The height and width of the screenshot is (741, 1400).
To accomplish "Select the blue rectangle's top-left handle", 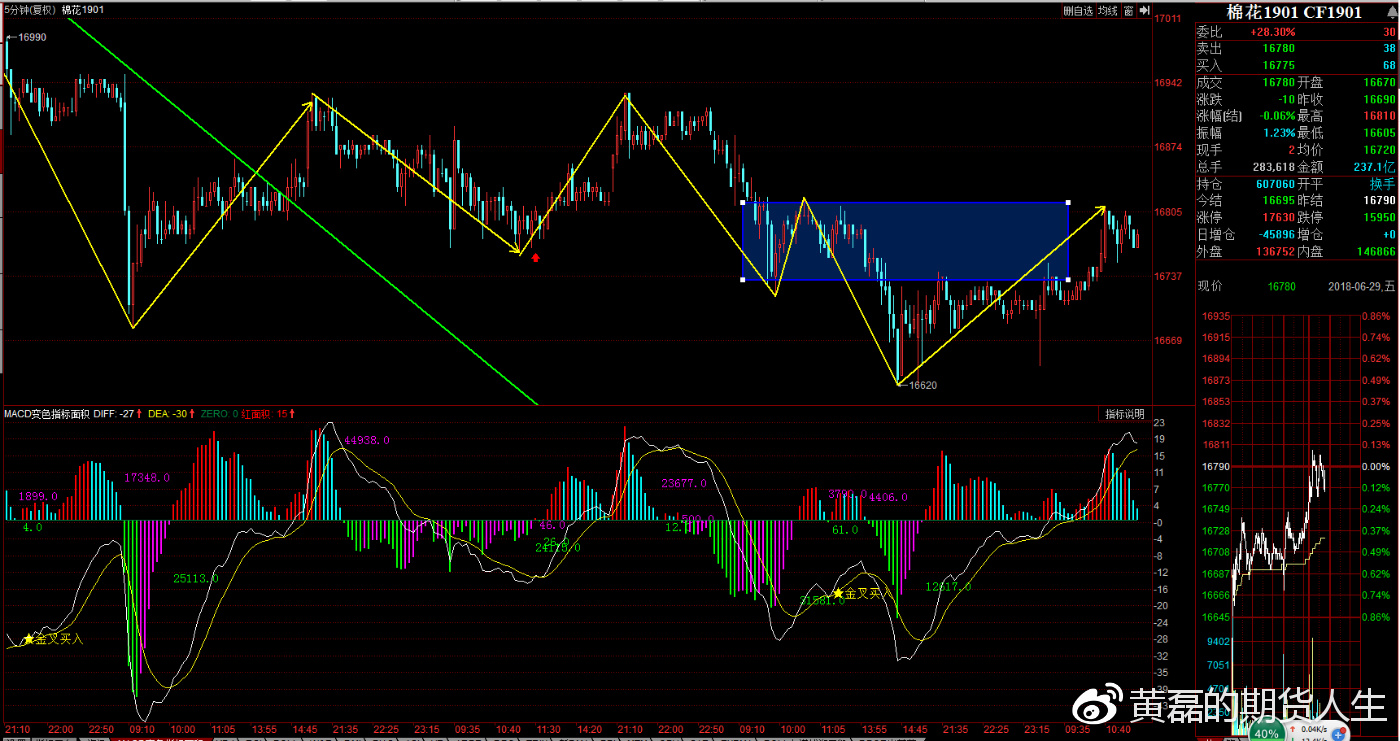I will point(743,202).
